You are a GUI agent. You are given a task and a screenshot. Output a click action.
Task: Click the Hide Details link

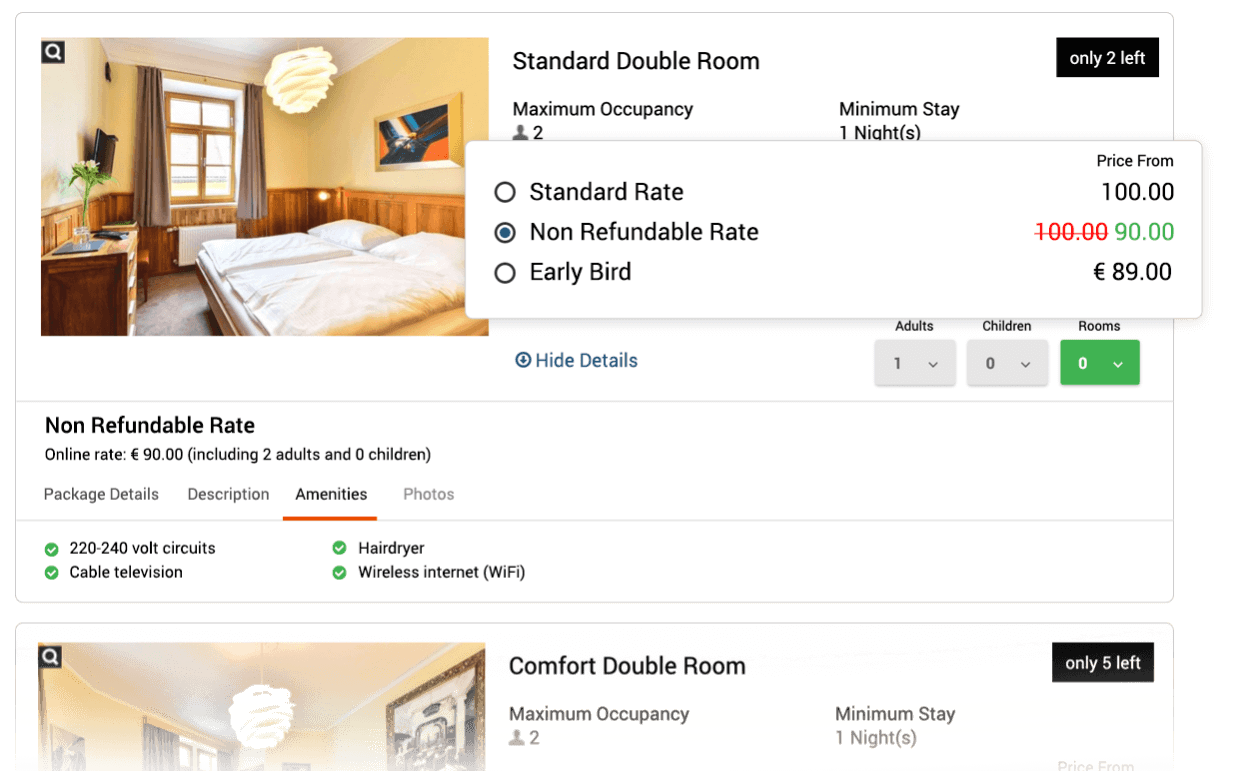click(586, 360)
